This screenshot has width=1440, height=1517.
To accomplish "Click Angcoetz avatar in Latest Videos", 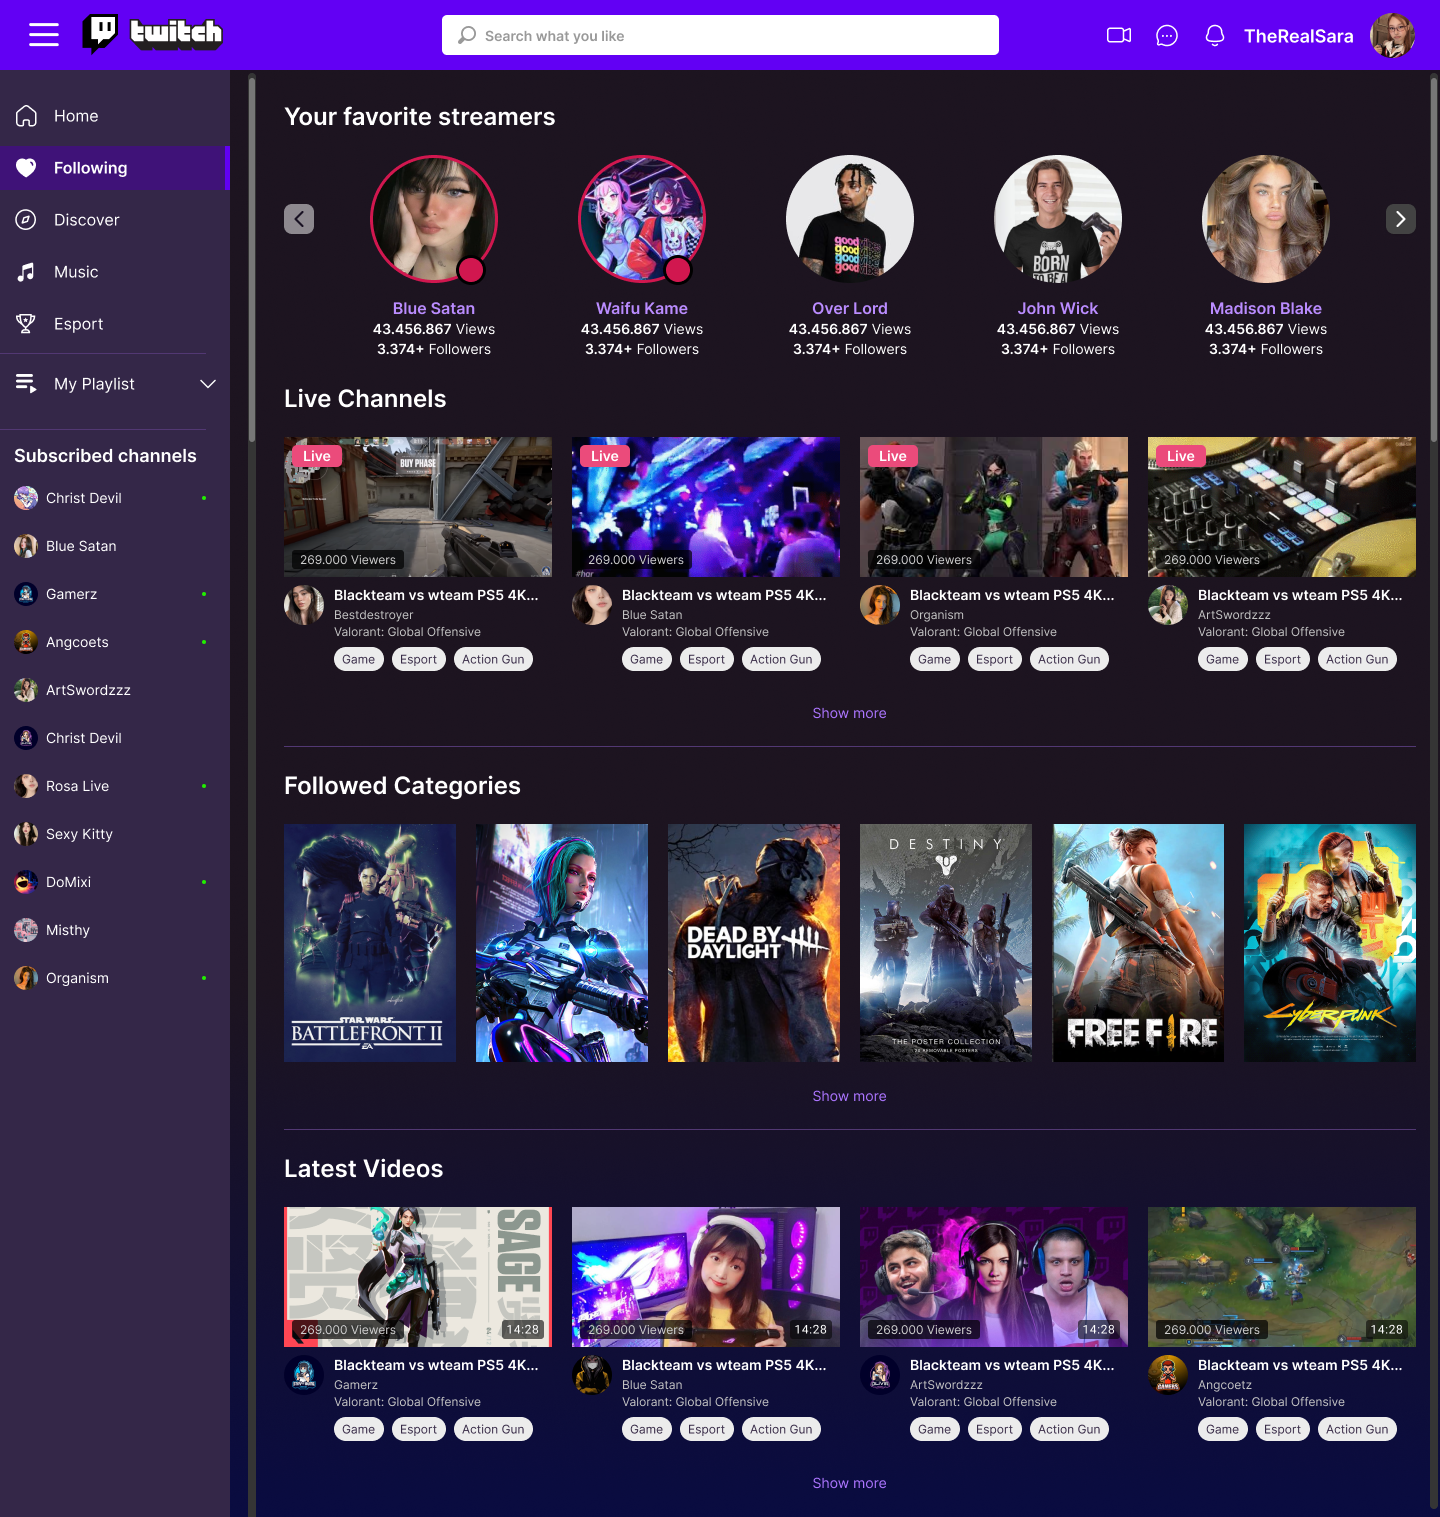I will 1168,1375.
